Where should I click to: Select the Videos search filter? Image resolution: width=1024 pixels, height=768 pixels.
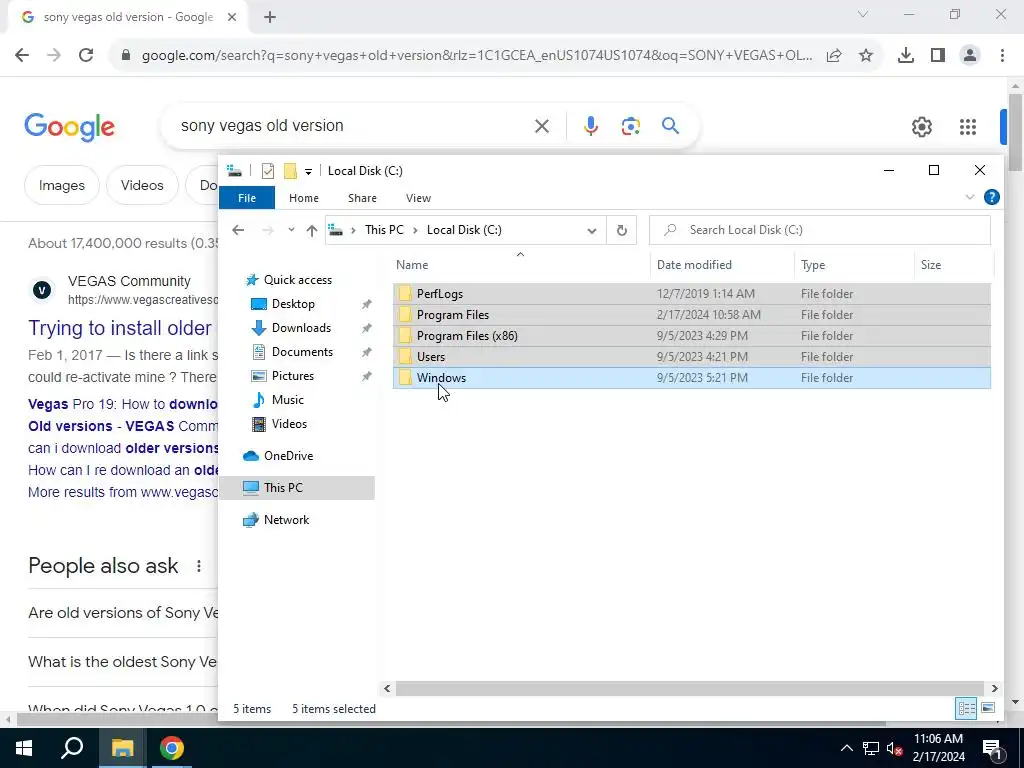click(x=142, y=185)
